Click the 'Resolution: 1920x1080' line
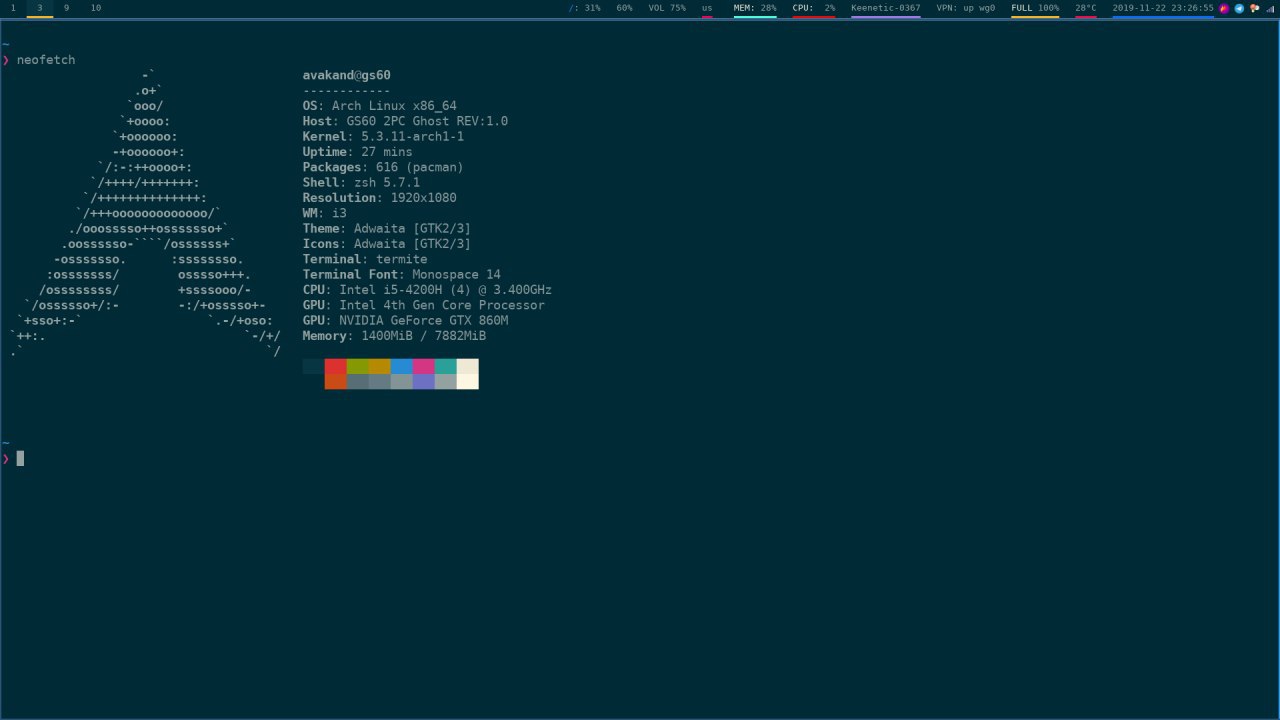The height and width of the screenshot is (720, 1280). coord(380,198)
